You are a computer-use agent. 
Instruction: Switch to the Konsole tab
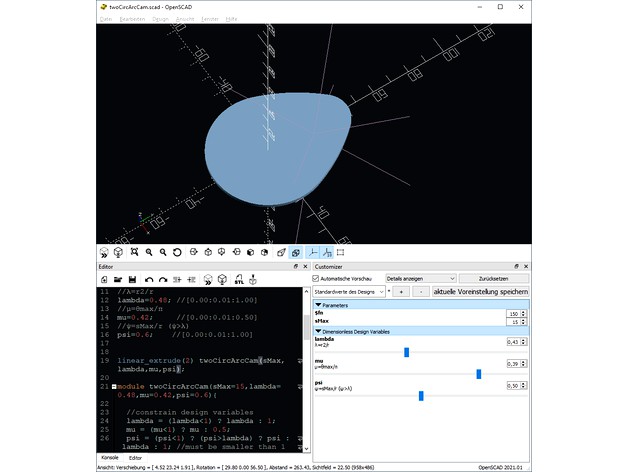110,457
